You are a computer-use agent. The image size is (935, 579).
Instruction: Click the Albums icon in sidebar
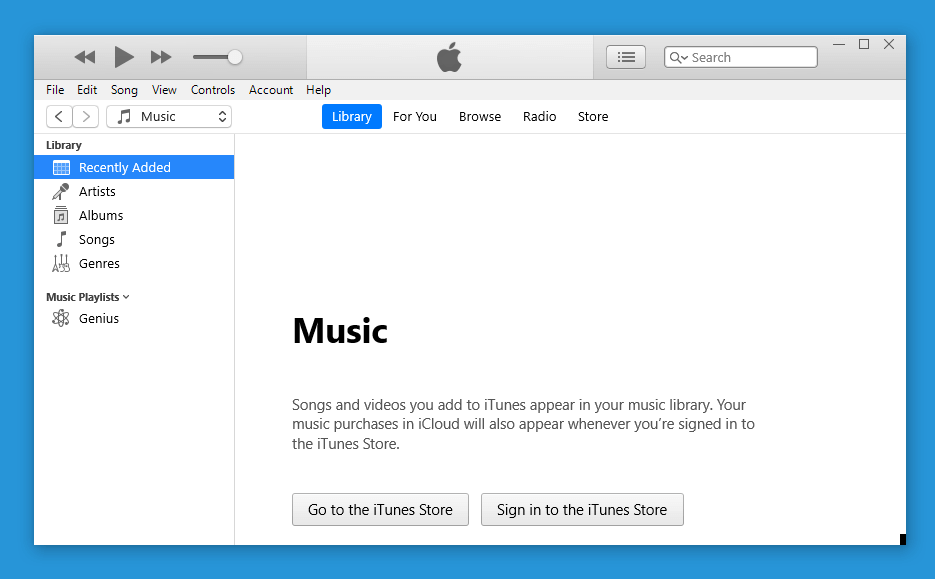point(61,215)
